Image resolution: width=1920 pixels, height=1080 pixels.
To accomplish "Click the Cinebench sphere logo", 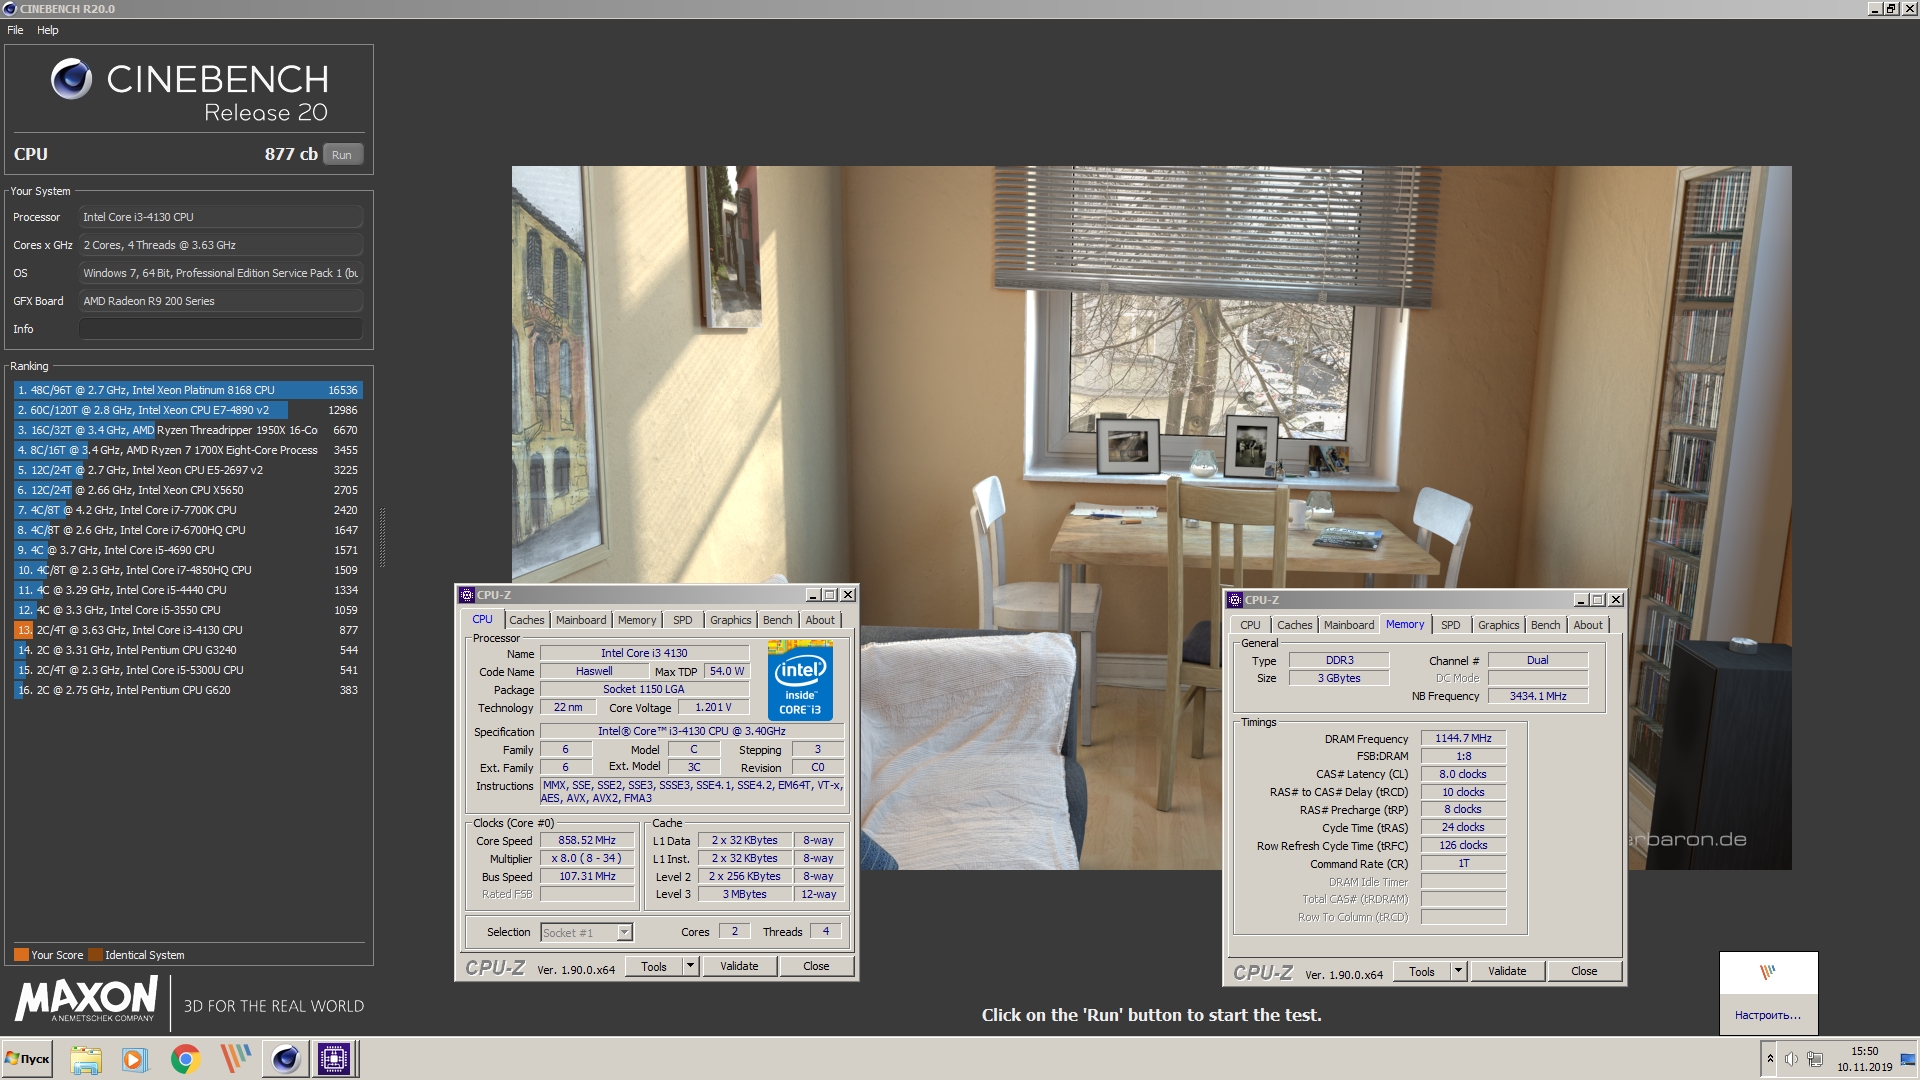I will tap(71, 79).
